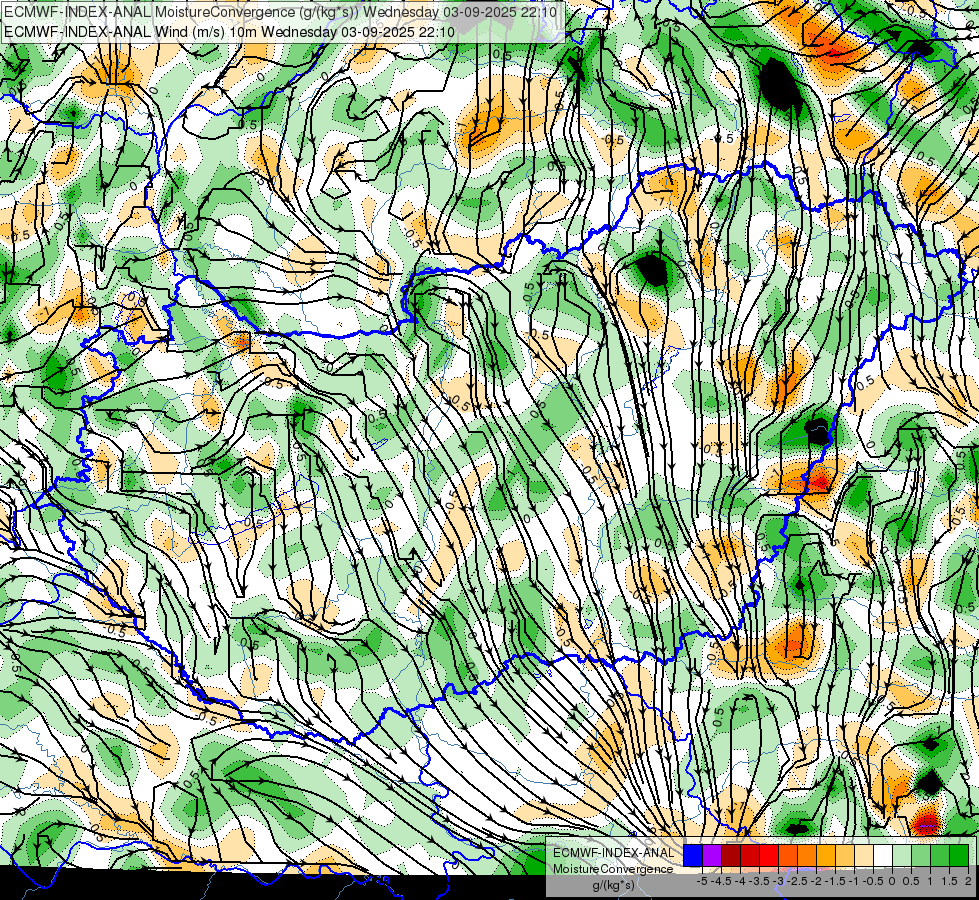Screen dimensions: 979x900
Task: Click the Wind (m/s) 10m title line
Action: 229,31
